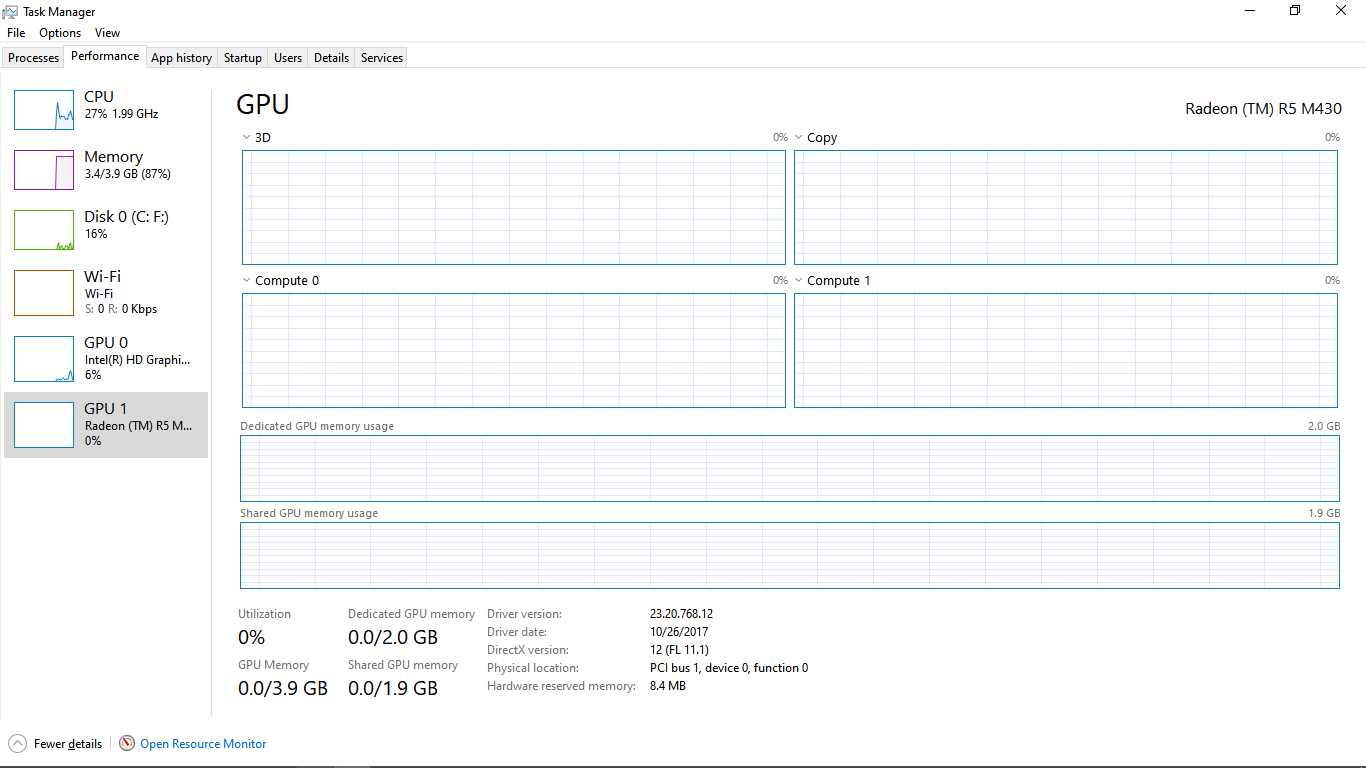Select the Performance tab
This screenshot has width=1366, height=768.
pos(105,57)
